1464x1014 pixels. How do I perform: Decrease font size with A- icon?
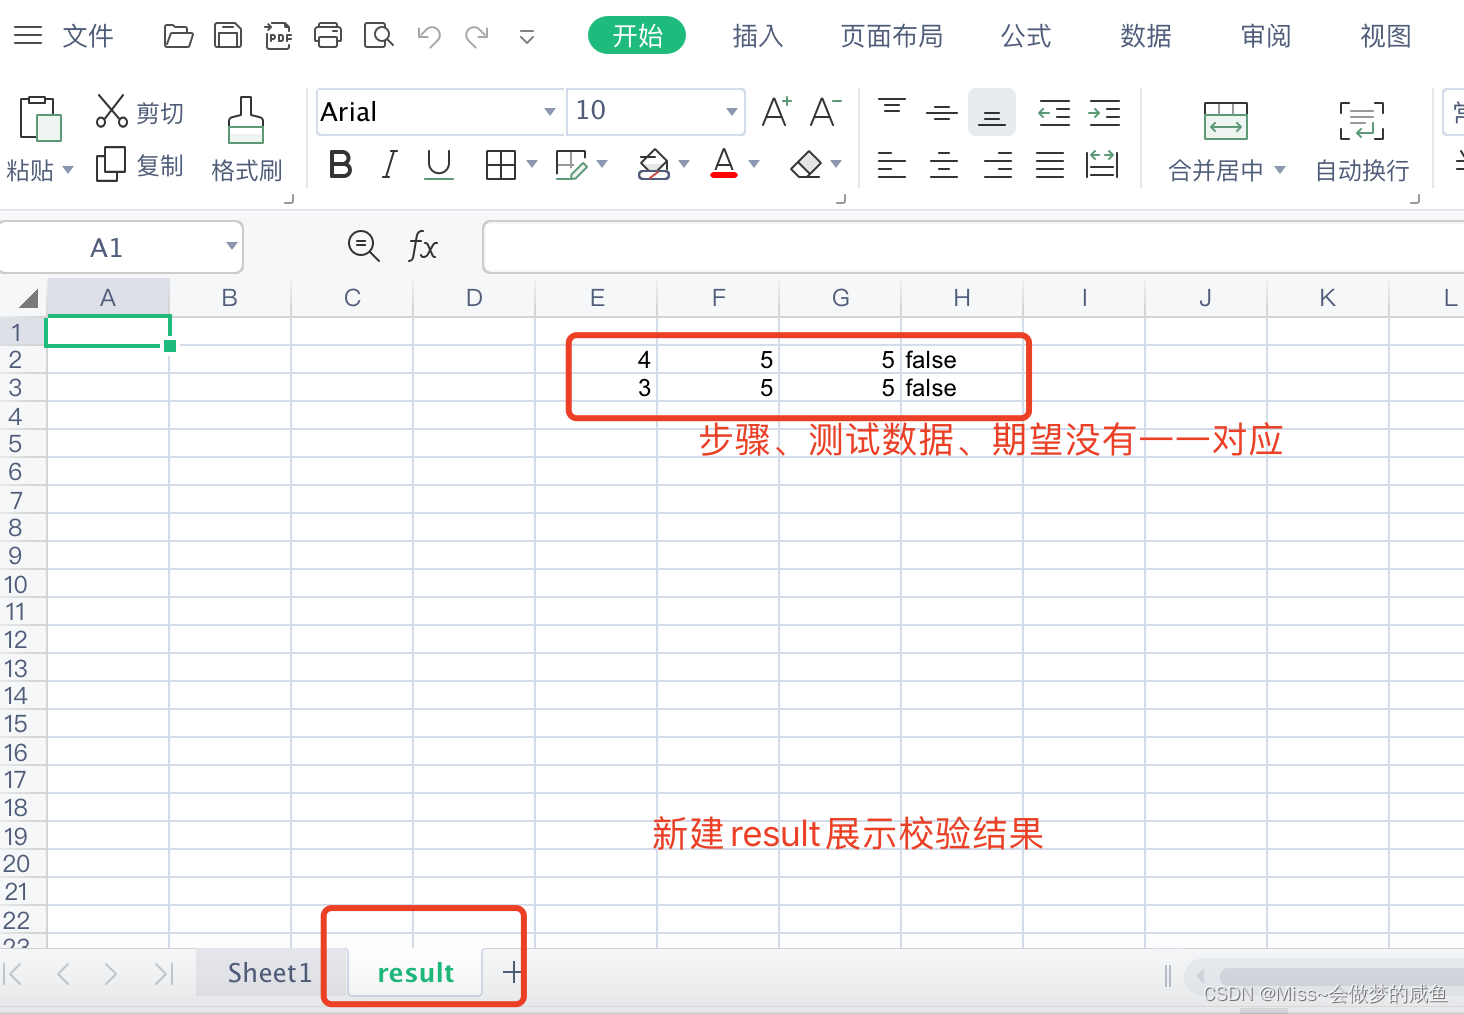(x=825, y=111)
